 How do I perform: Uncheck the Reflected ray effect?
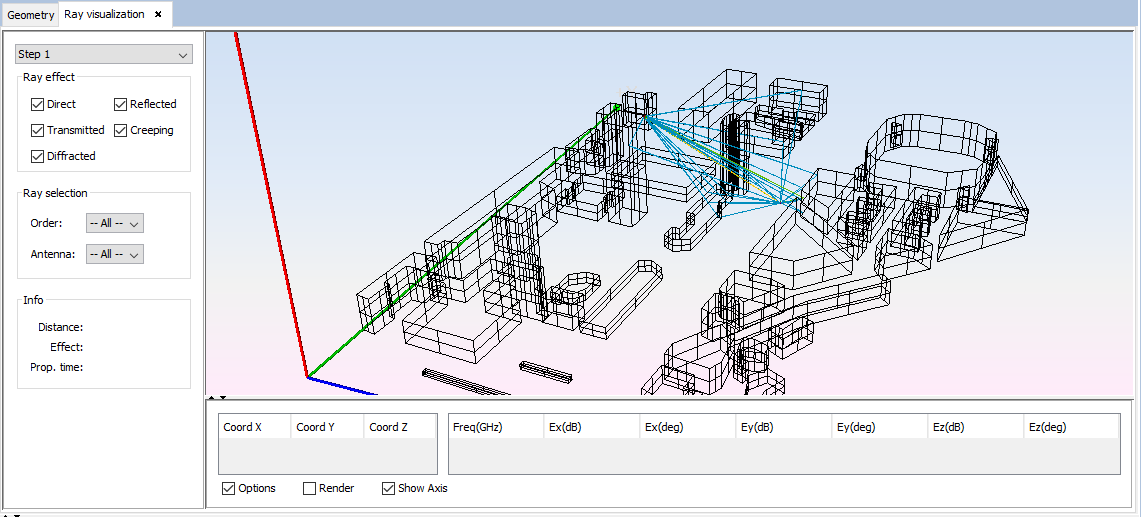tap(121, 104)
